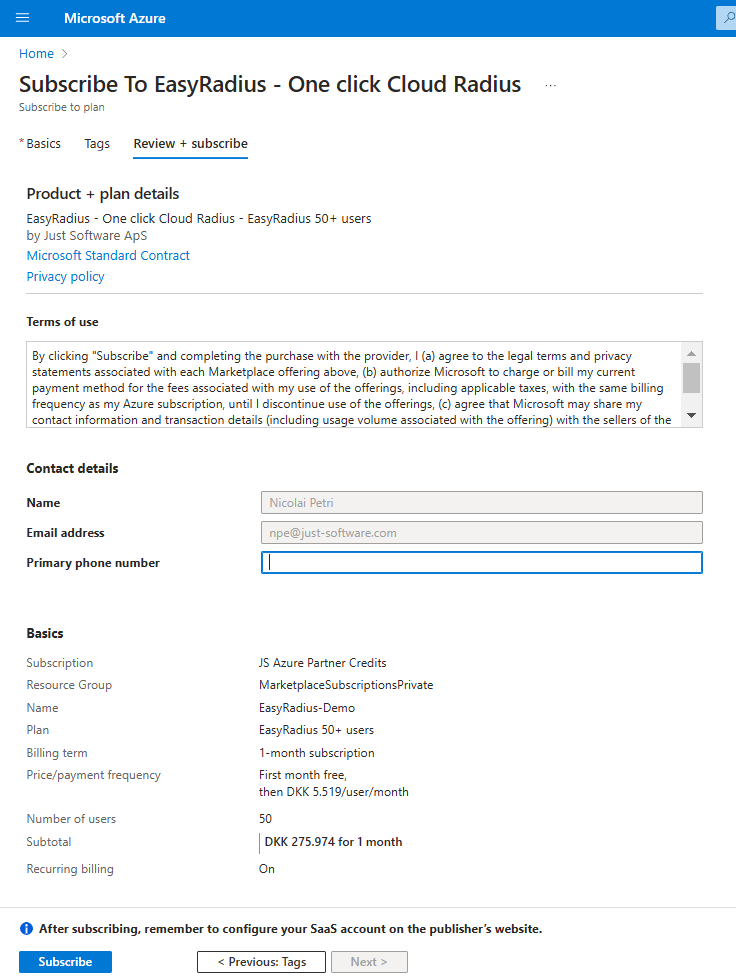This screenshot has width=736, height=980.
Task: Click the Name contact field
Action: coord(482,502)
